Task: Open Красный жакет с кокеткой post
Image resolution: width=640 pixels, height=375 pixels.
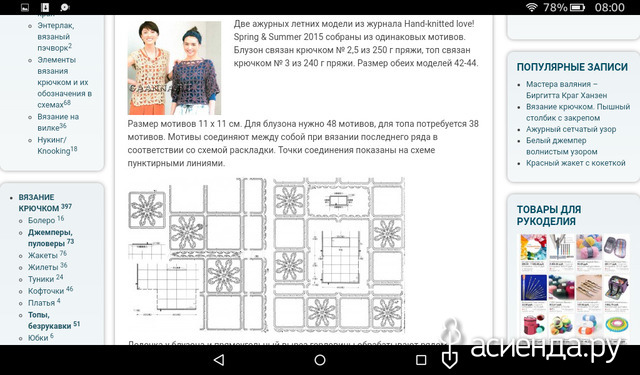Action: (x=576, y=163)
